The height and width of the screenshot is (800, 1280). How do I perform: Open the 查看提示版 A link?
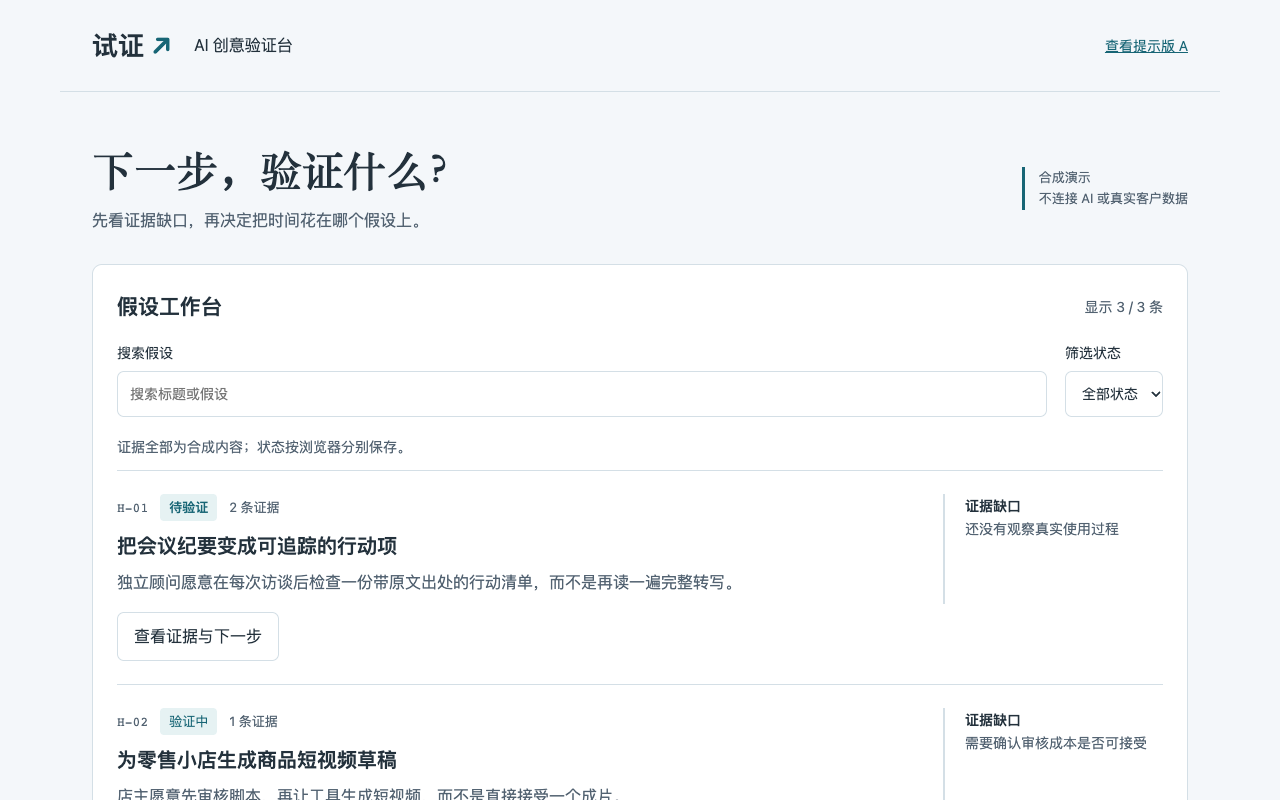point(1146,46)
